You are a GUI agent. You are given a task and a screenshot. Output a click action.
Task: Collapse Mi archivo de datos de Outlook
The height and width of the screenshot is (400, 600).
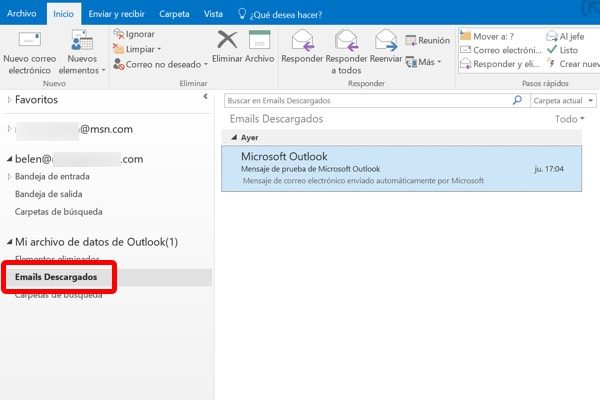pyautogui.click(x=9, y=242)
